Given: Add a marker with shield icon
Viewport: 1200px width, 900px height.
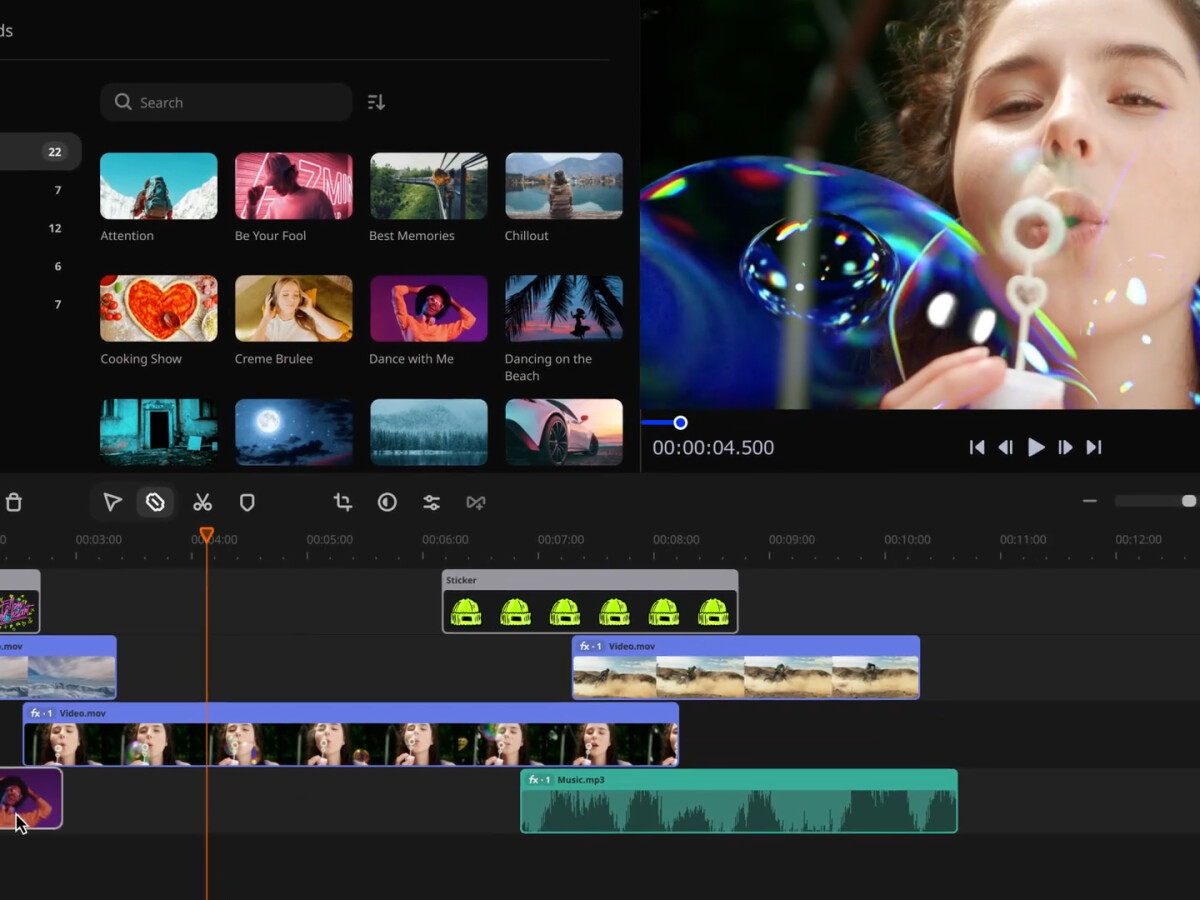Looking at the screenshot, I should pos(247,502).
